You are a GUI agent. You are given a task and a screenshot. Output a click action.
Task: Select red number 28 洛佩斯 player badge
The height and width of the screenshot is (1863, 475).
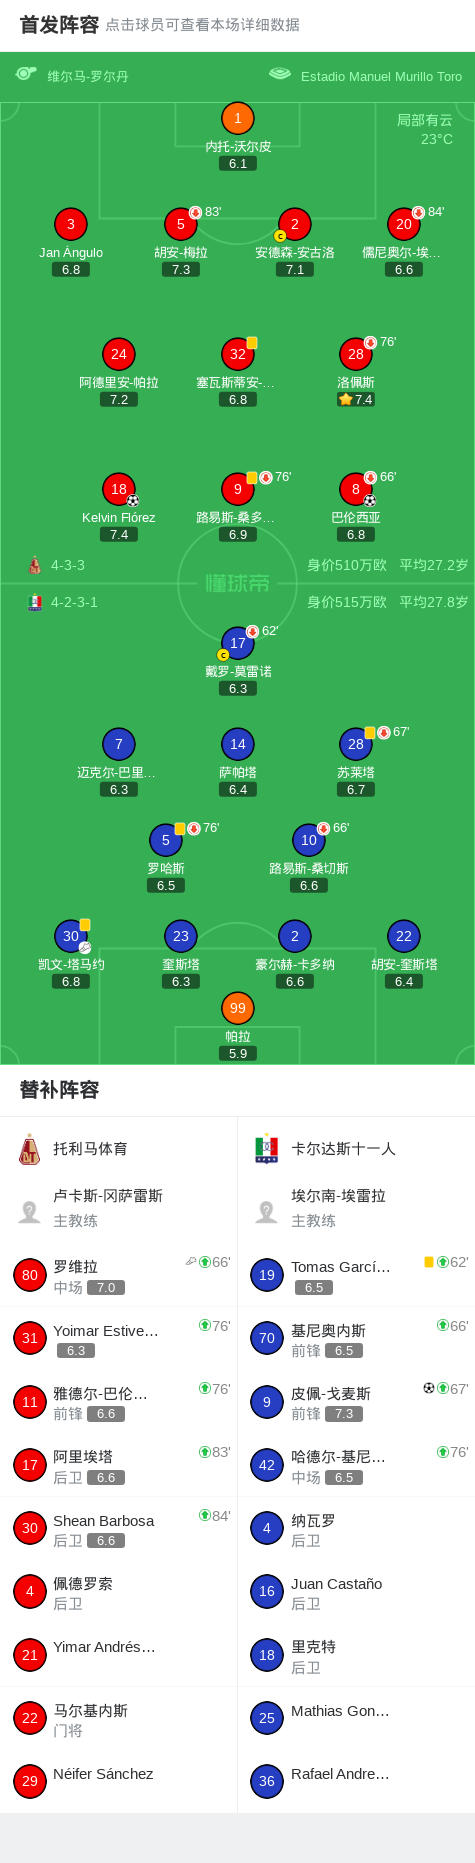[356, 354]
